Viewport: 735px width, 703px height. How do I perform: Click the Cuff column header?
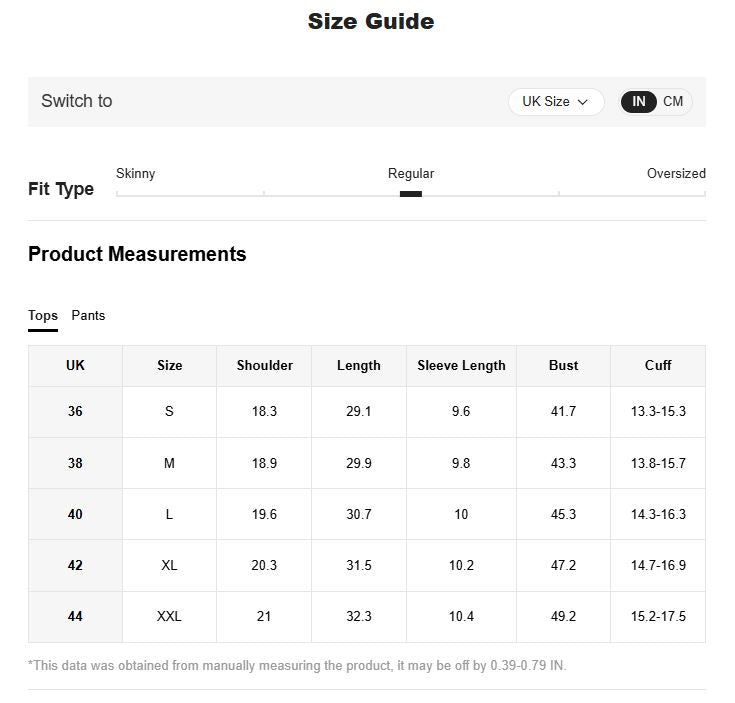(x=658, y=366)
